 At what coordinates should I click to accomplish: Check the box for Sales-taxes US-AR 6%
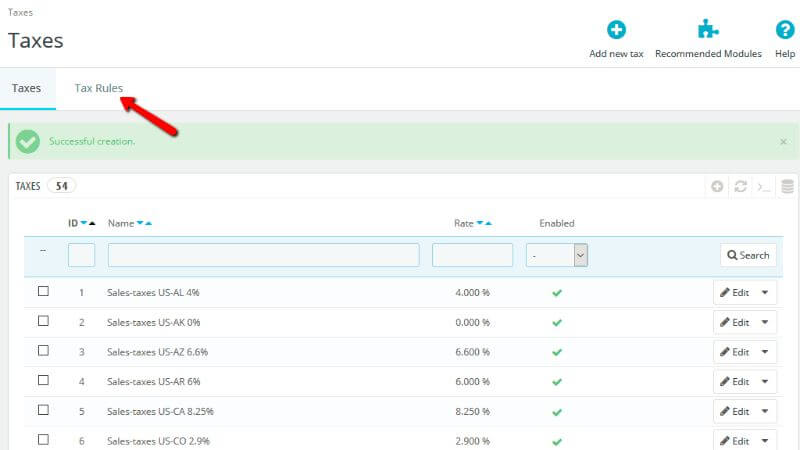pos(43,380)
